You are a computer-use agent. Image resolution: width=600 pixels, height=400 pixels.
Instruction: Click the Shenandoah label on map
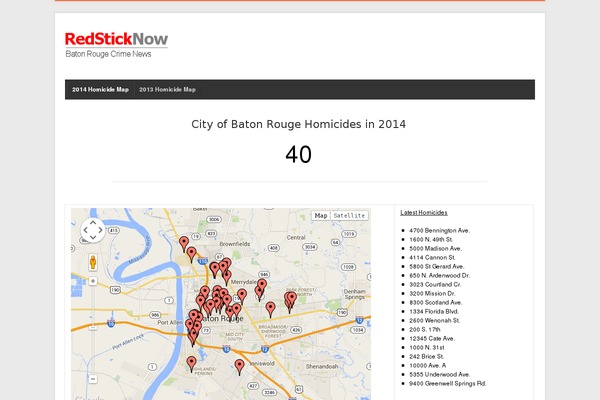[x=322, y=366]
